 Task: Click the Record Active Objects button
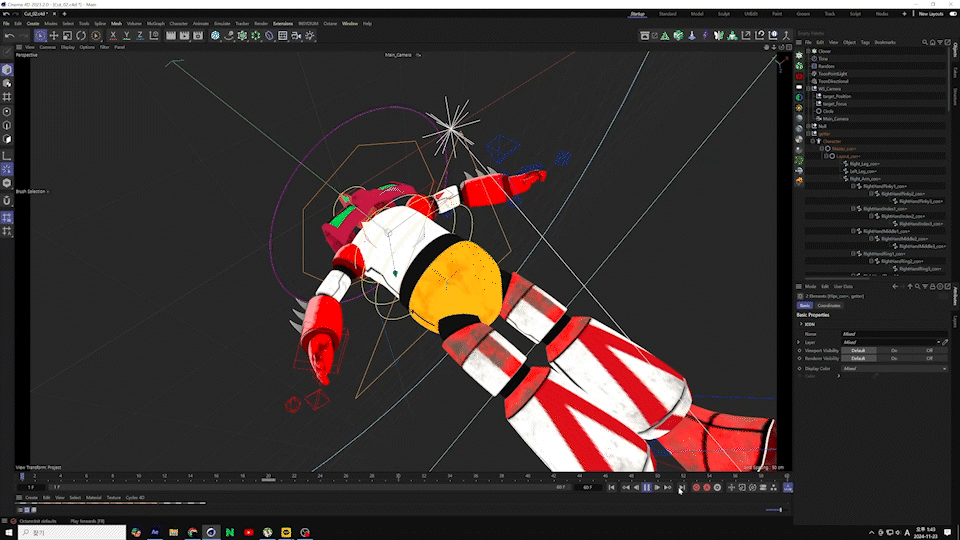(696, 487)
